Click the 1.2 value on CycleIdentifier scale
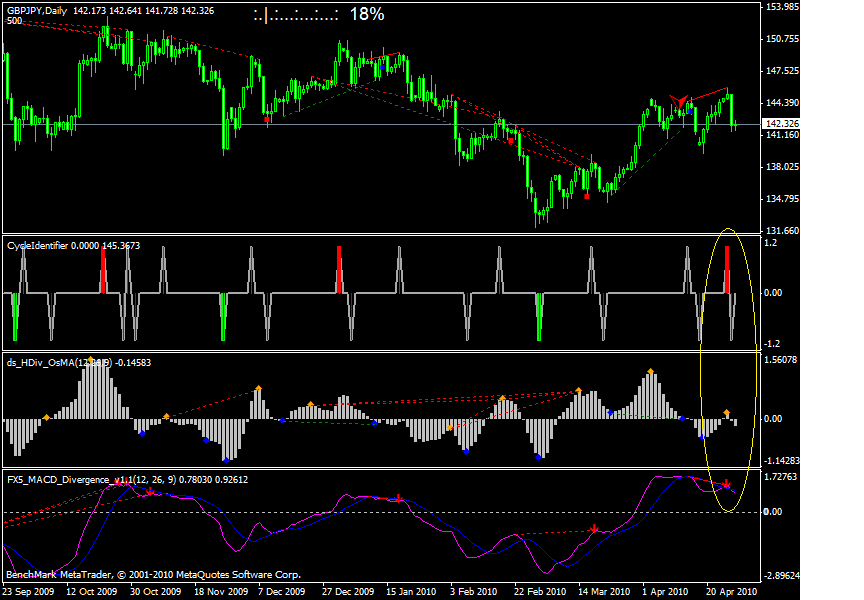The image size is (864, 600). tap(771, 243)
